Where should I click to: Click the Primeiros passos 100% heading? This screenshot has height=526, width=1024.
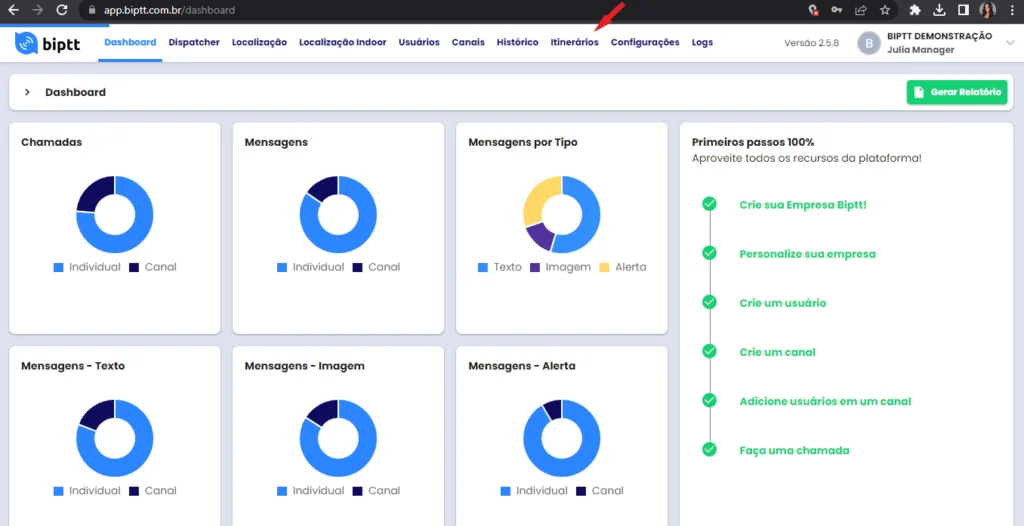point(753,142)
